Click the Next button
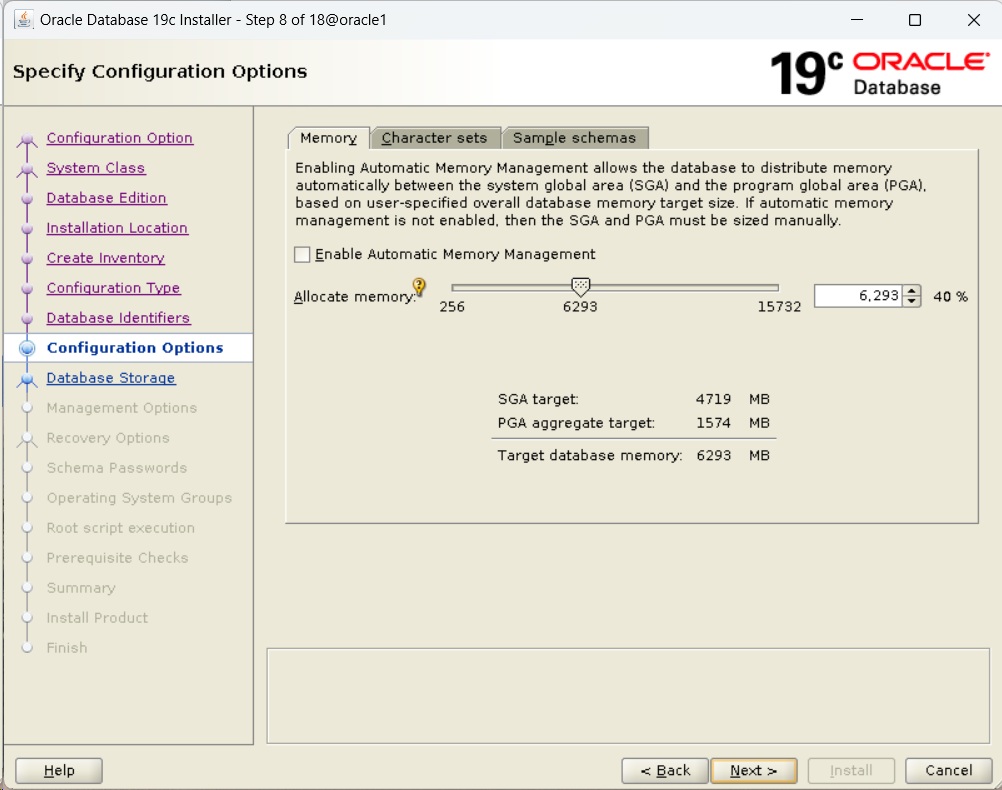Image resolution: width=1002 pixels, height=790 pixels. (754, 770)
